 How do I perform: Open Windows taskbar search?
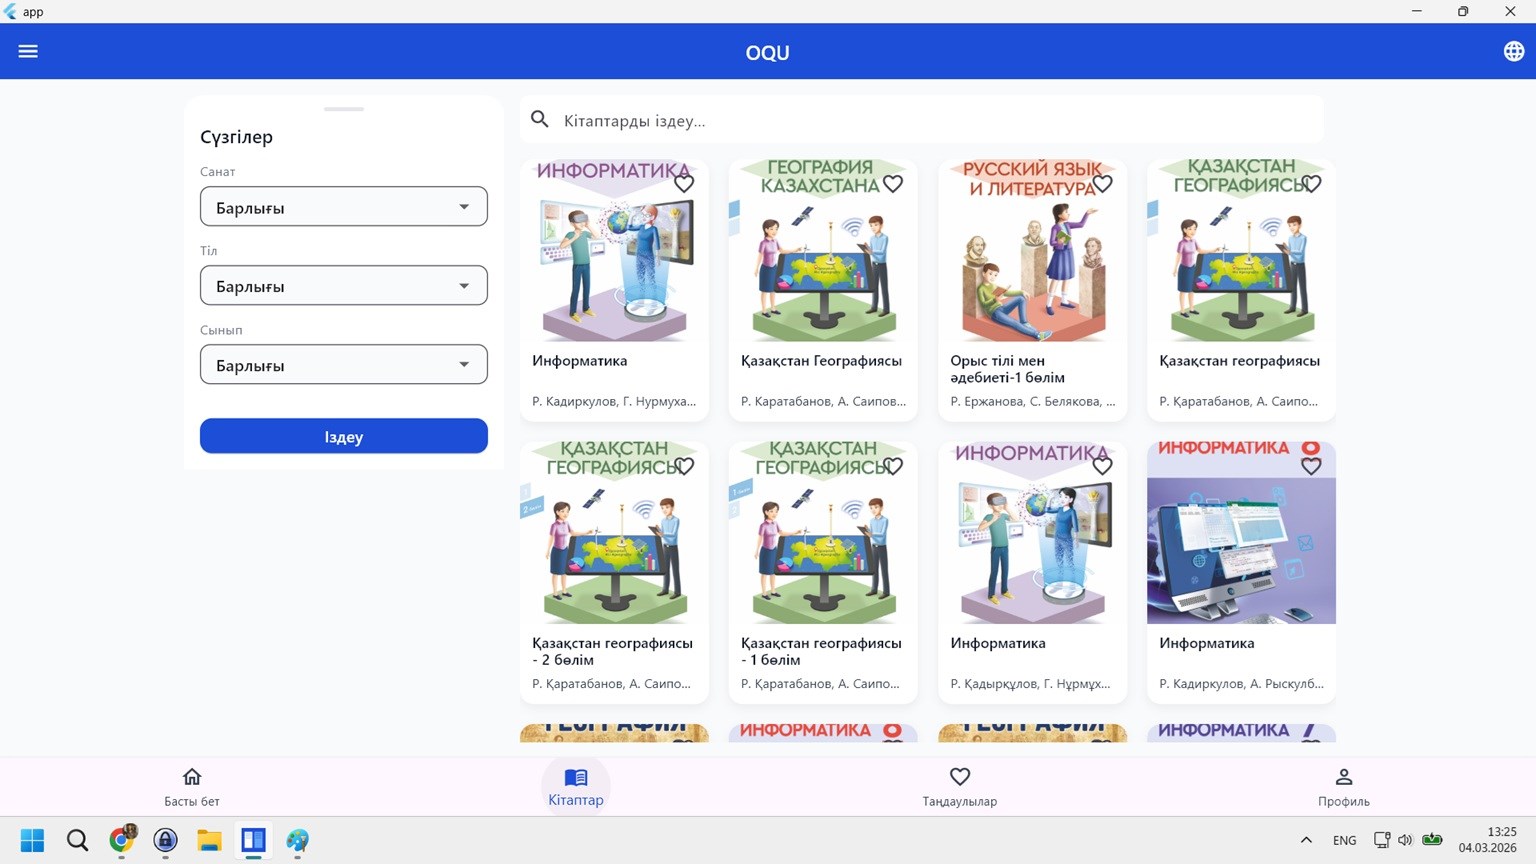77,840
